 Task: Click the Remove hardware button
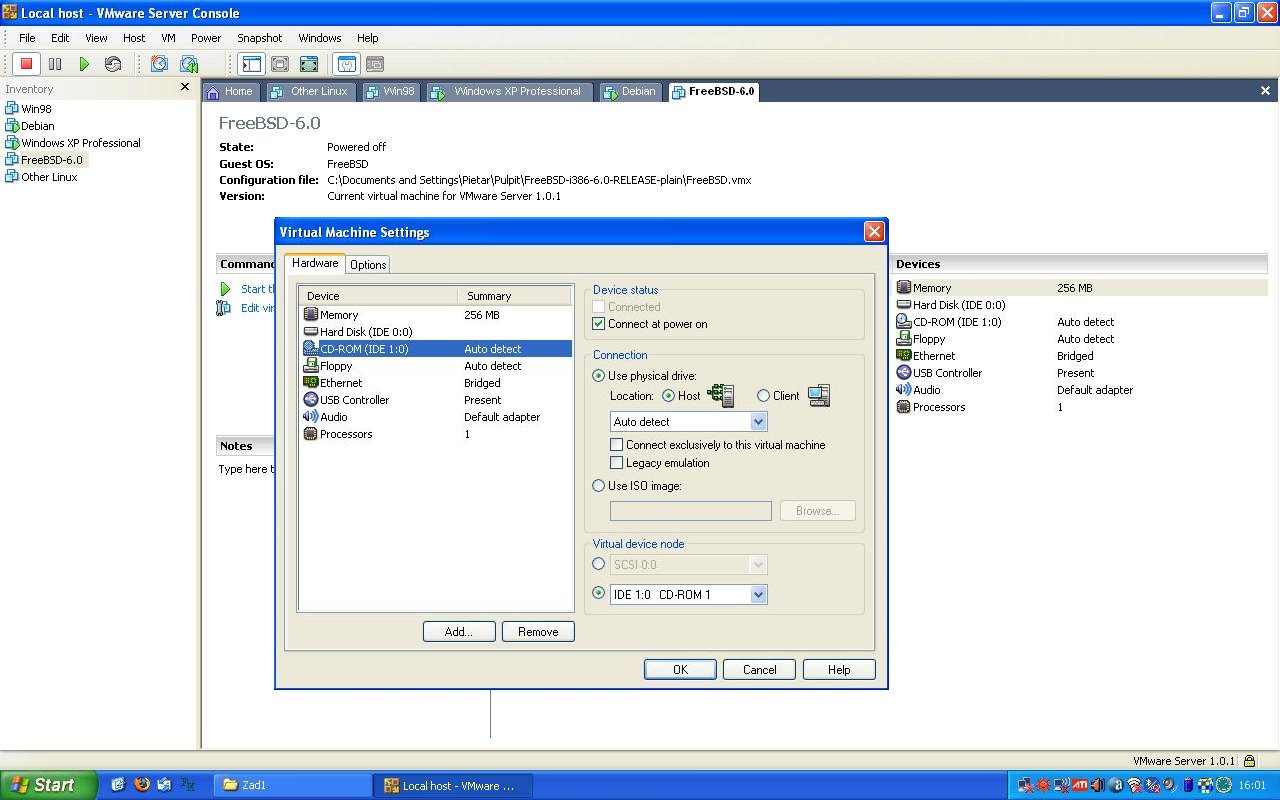(538, 632)
